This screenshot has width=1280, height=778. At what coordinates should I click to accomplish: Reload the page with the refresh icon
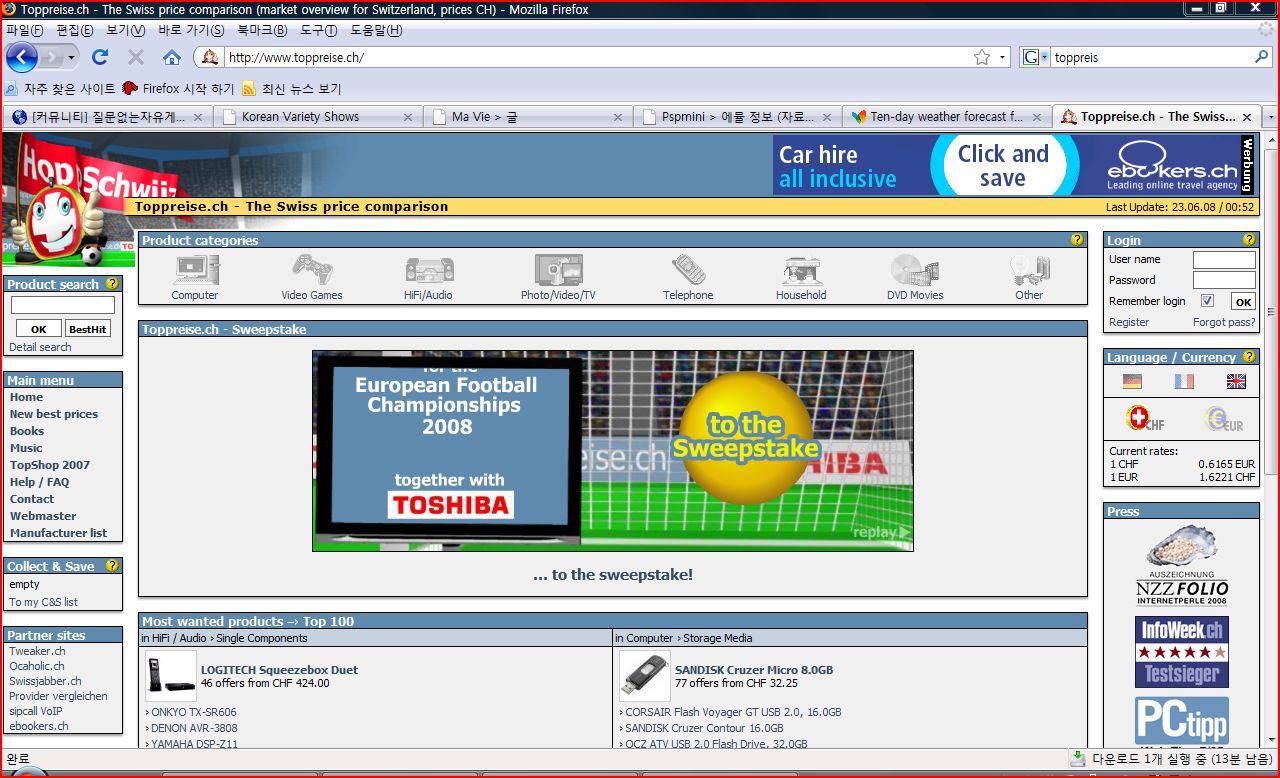click(100, 57)
